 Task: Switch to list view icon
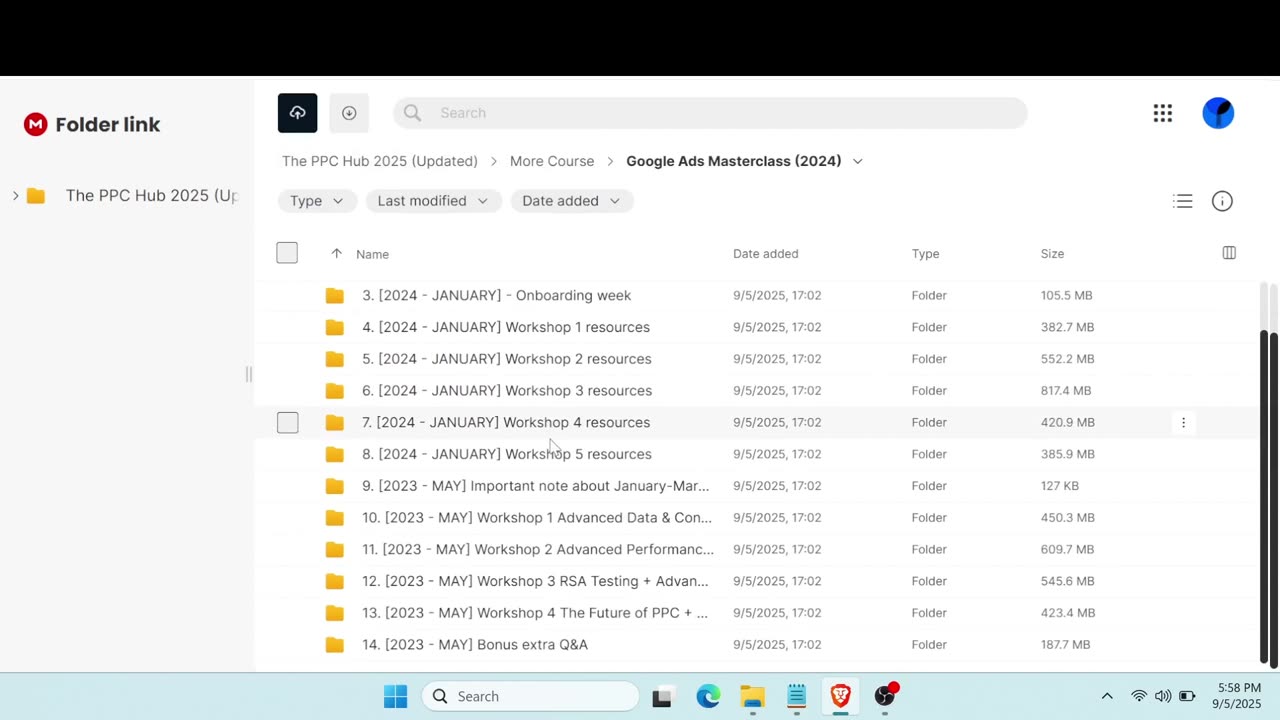coord(1183,201)
